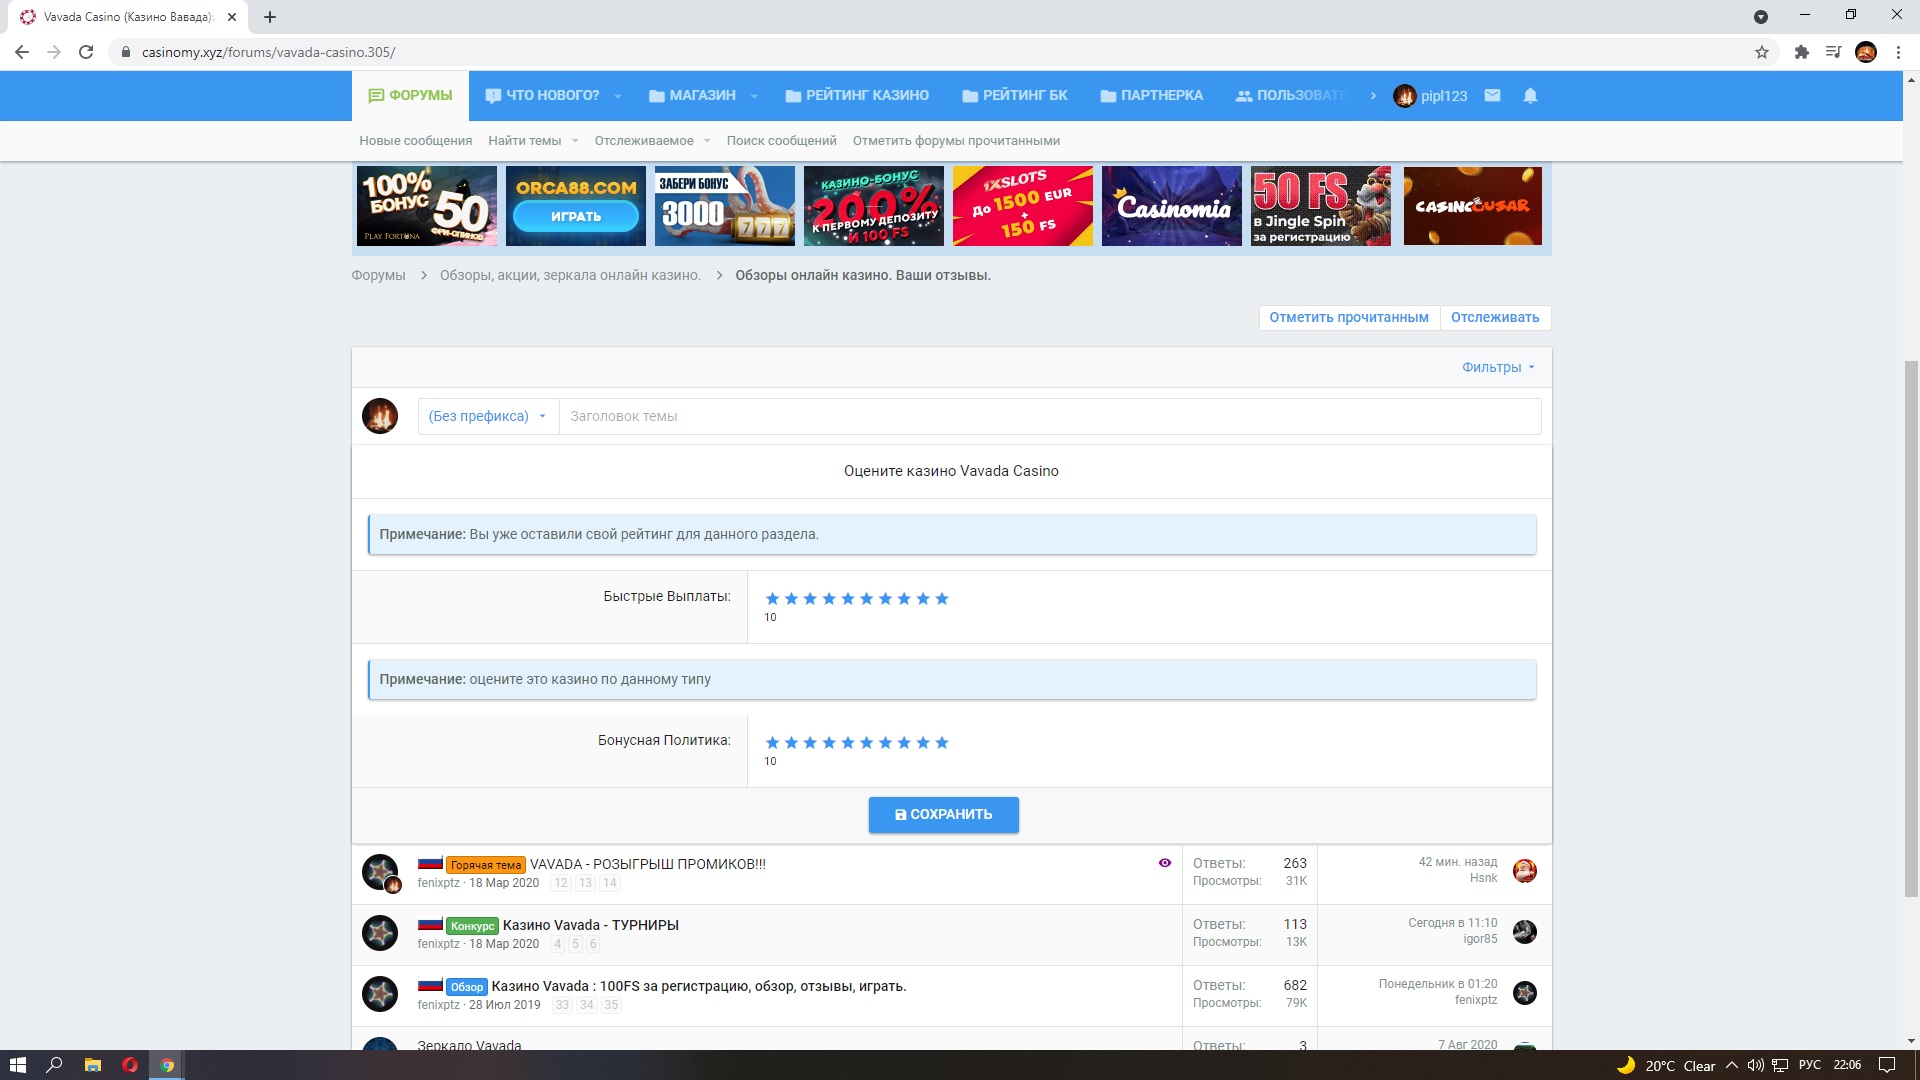Click the Горячая тема prefix label
This screenshot has width=1920, height=1080.
pyautogui.click(x=485, y=865)
